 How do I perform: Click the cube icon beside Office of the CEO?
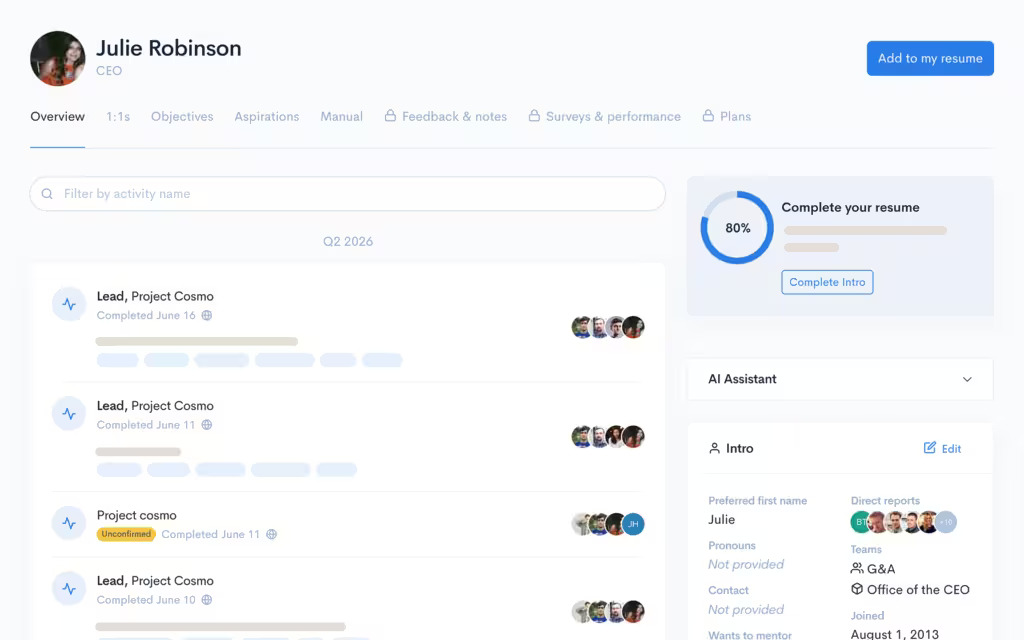pos(857,589)
